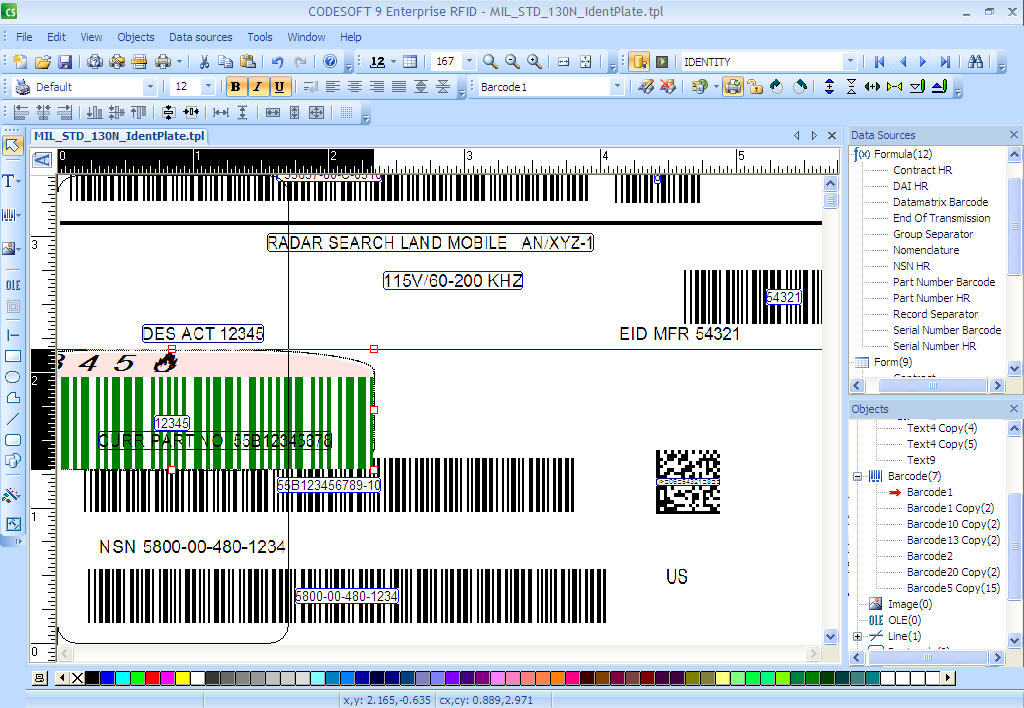Toggle the center text alignment

[355, 86]
